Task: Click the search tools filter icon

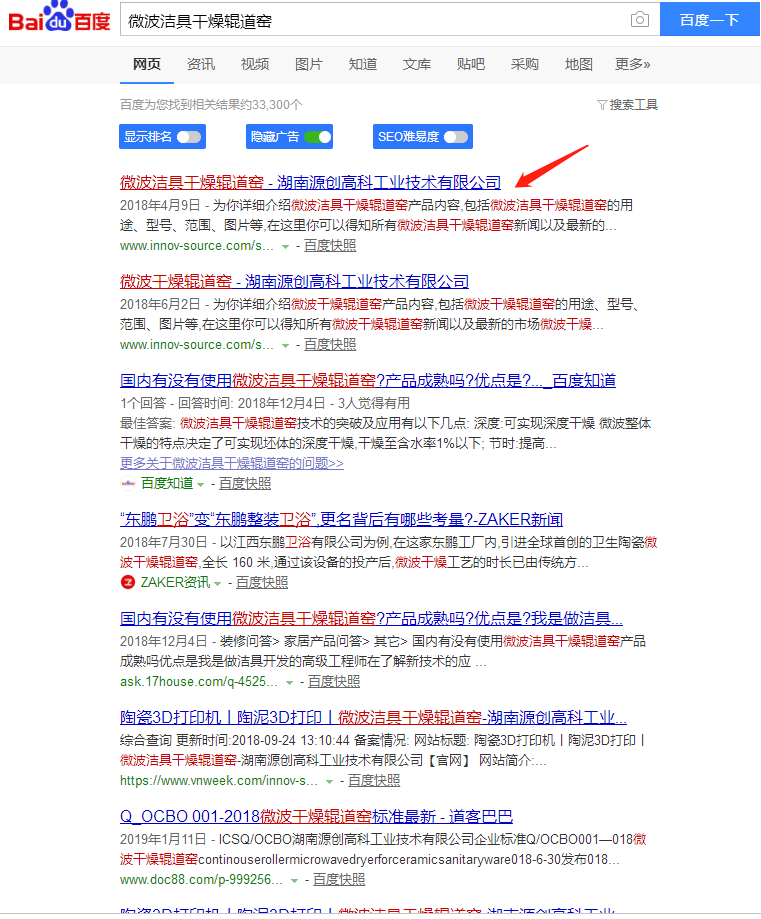Action: click(602, 105)
